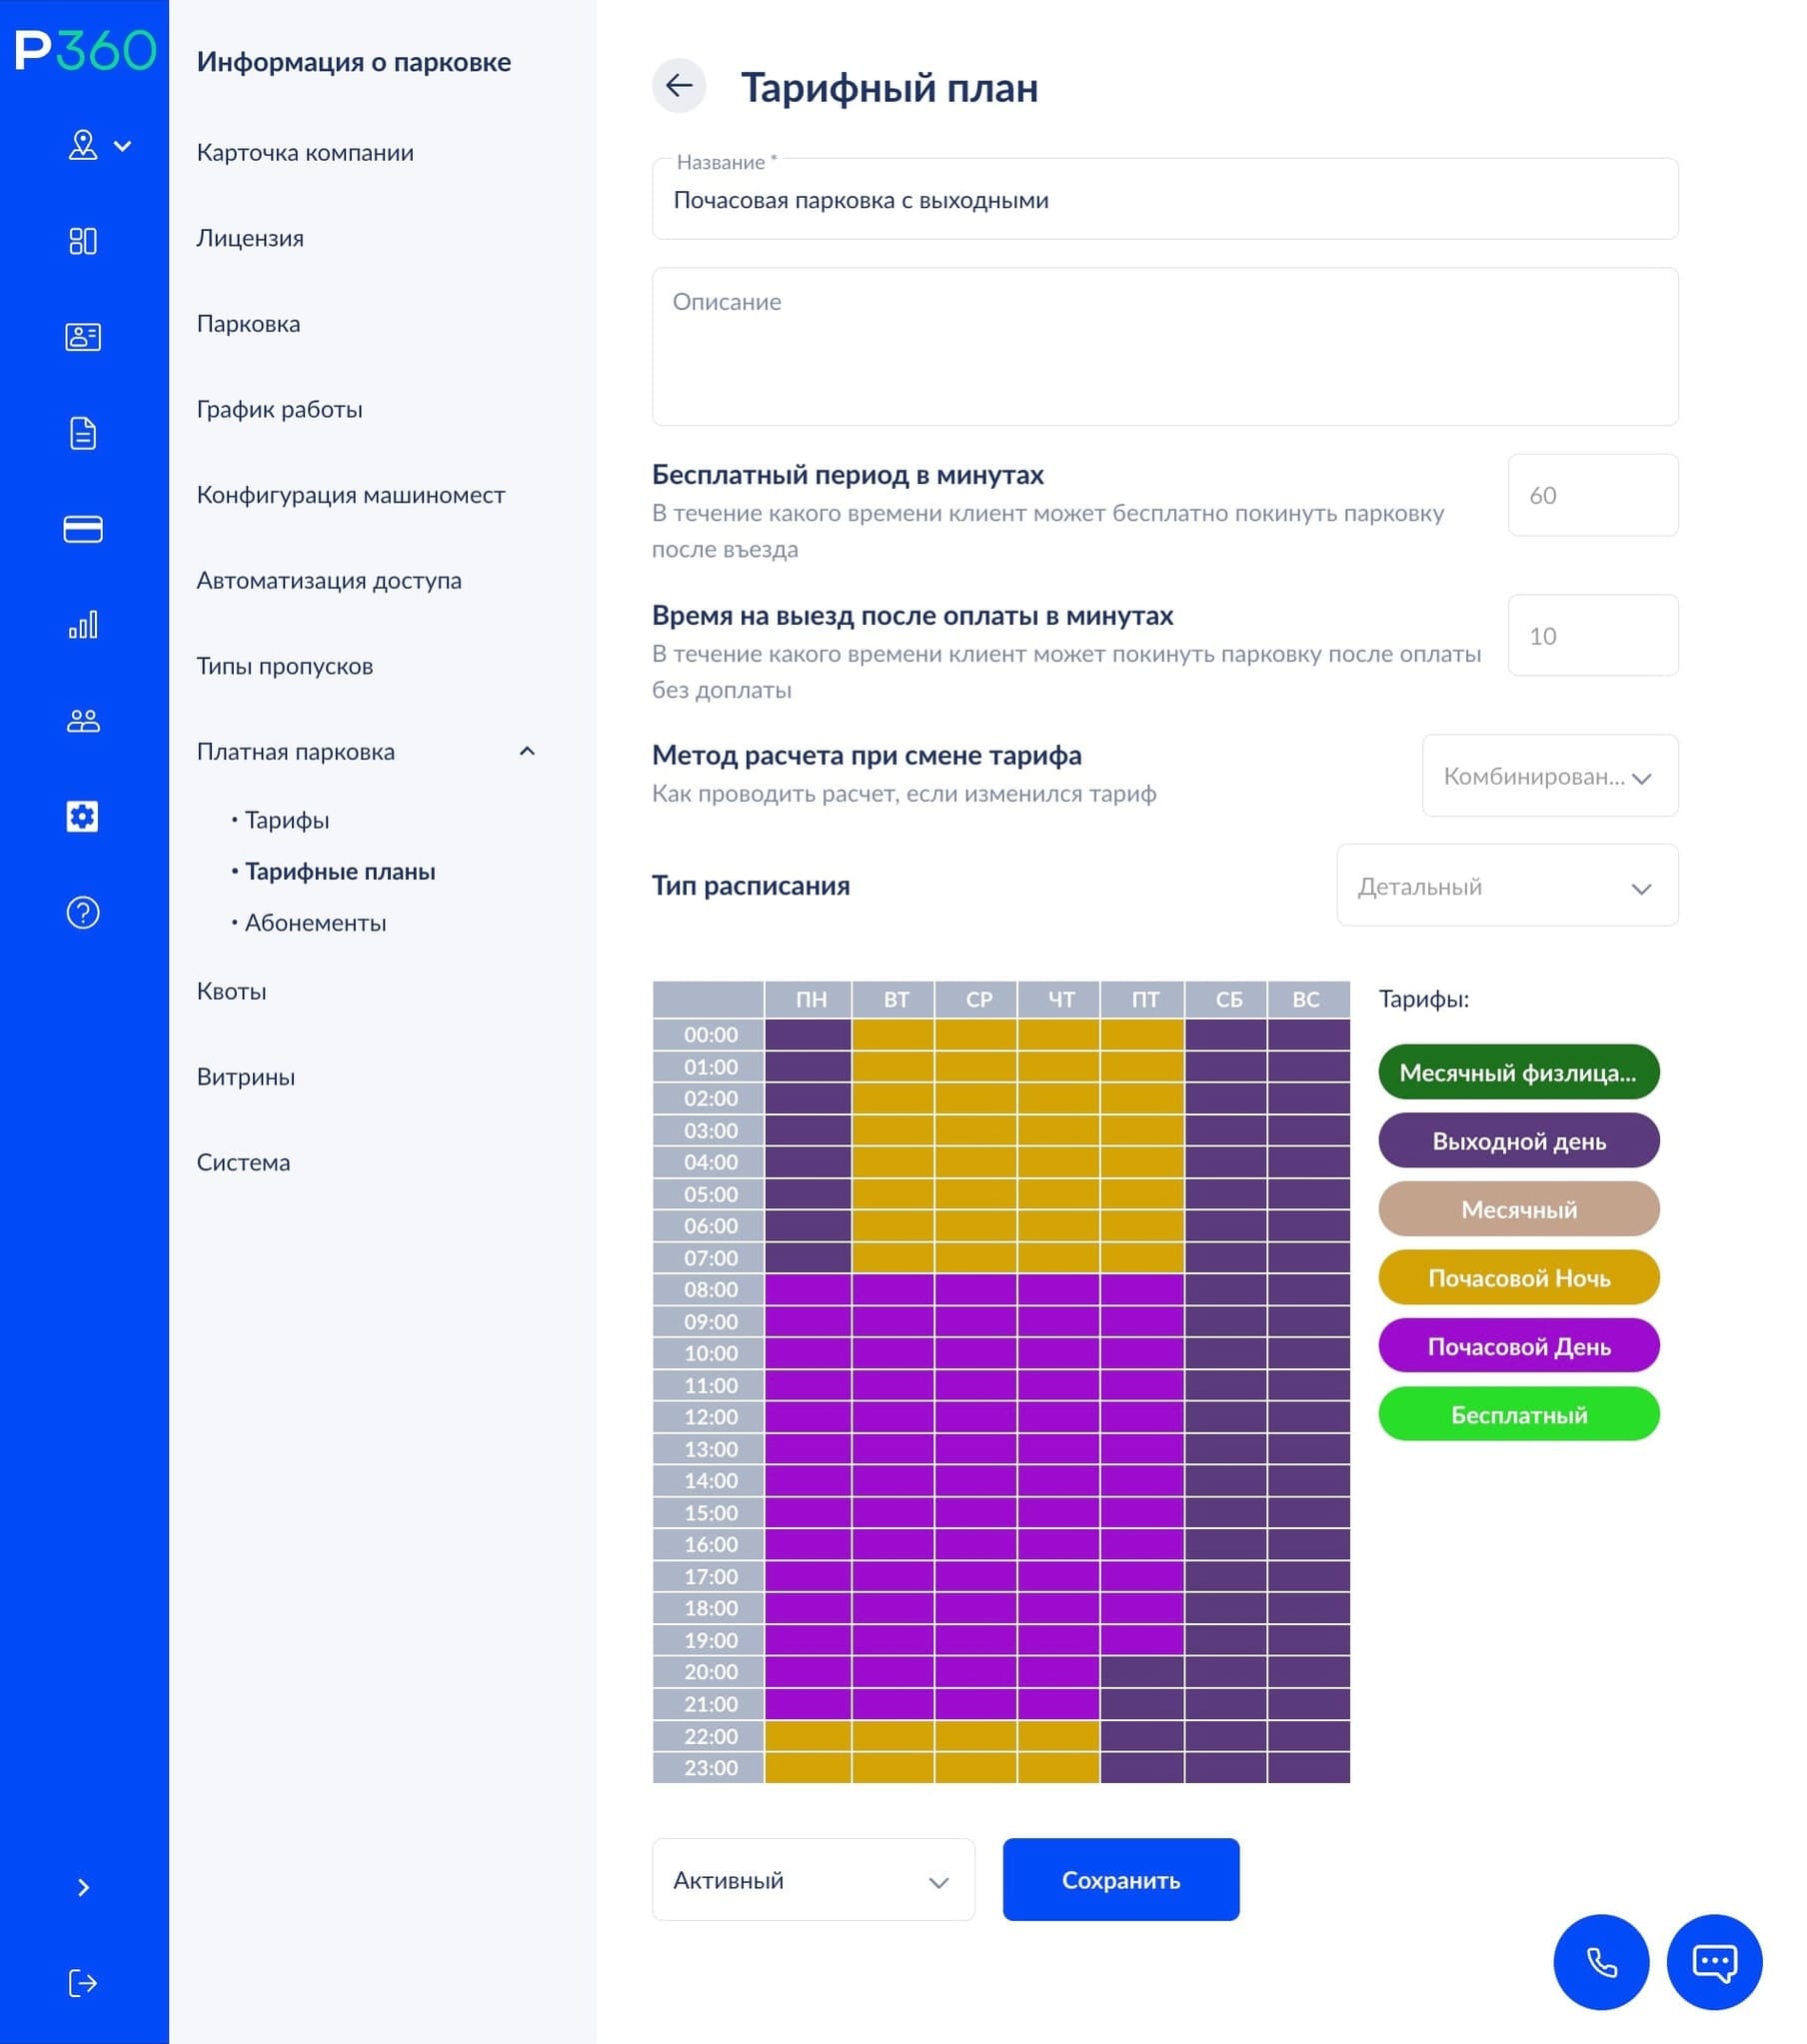Click the ВТ column header

pos(894,1000)
